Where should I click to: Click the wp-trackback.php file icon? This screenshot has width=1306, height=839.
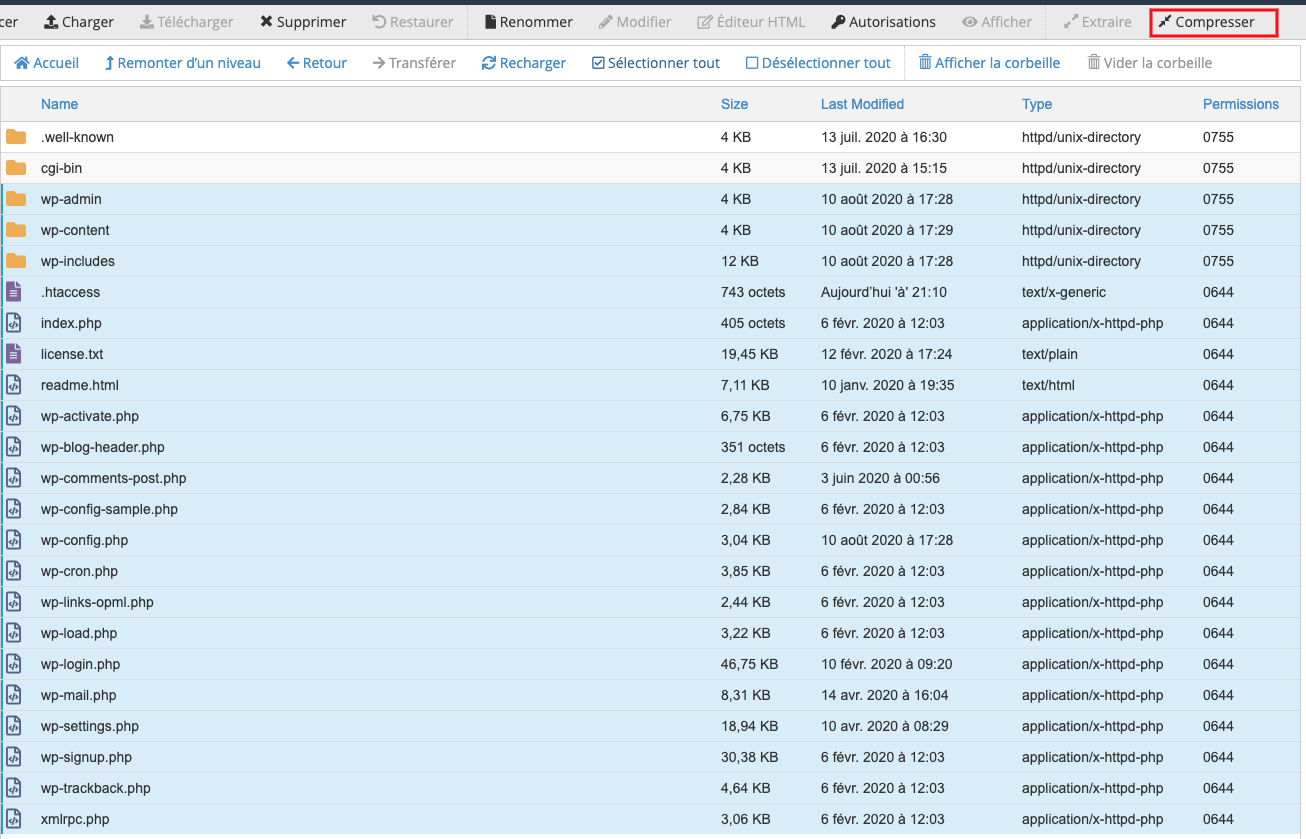(x=14, y=788)
